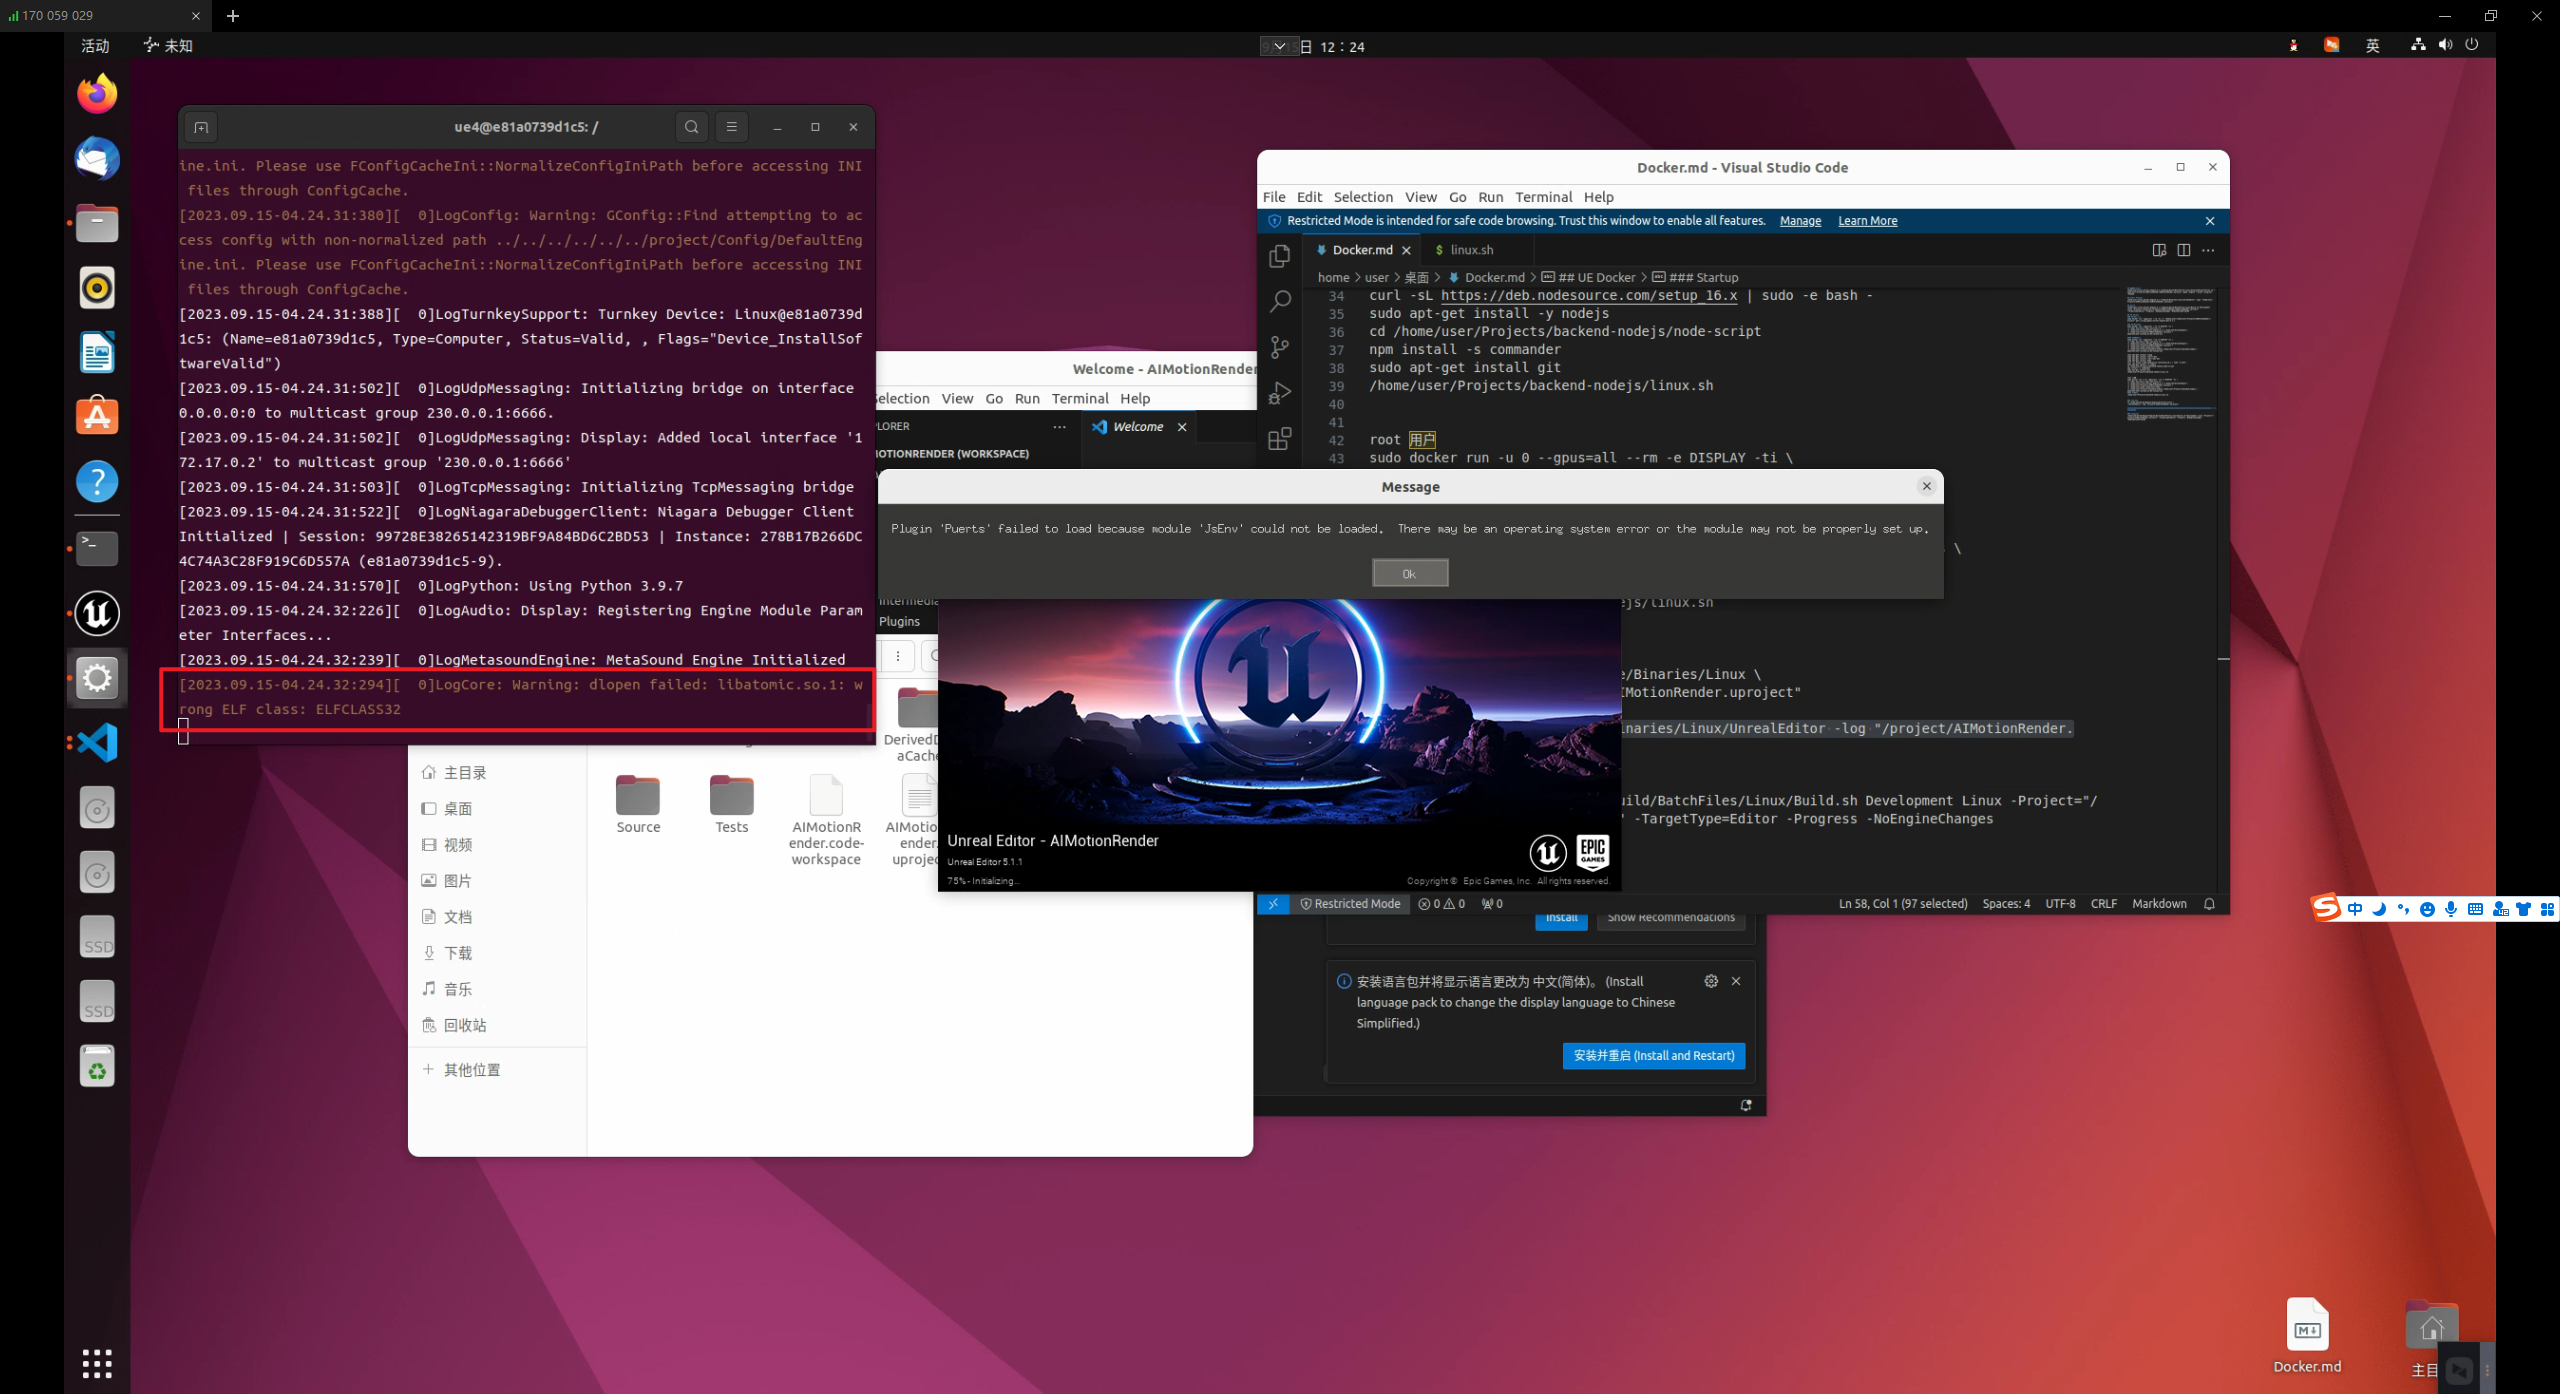Click the remote window indicator in status bar
The width and height of the screenshot is (2560, 1394).
(1273, 903)
